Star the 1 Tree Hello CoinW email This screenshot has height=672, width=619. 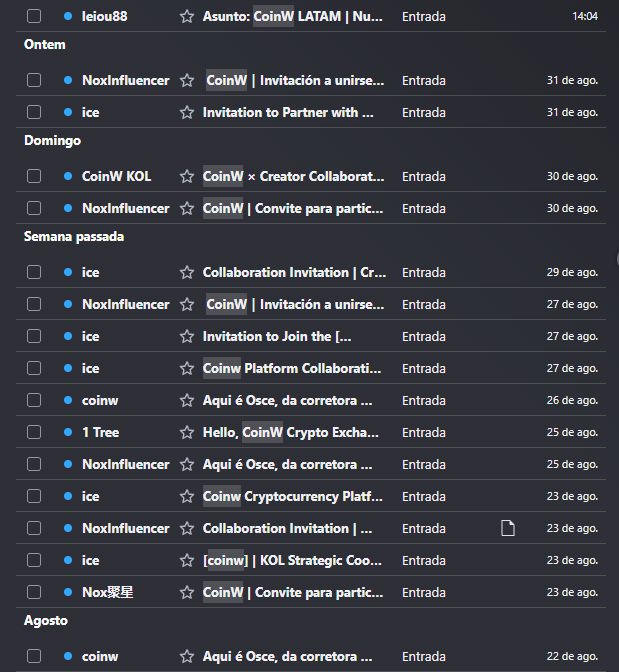click(x=187, y=432)
